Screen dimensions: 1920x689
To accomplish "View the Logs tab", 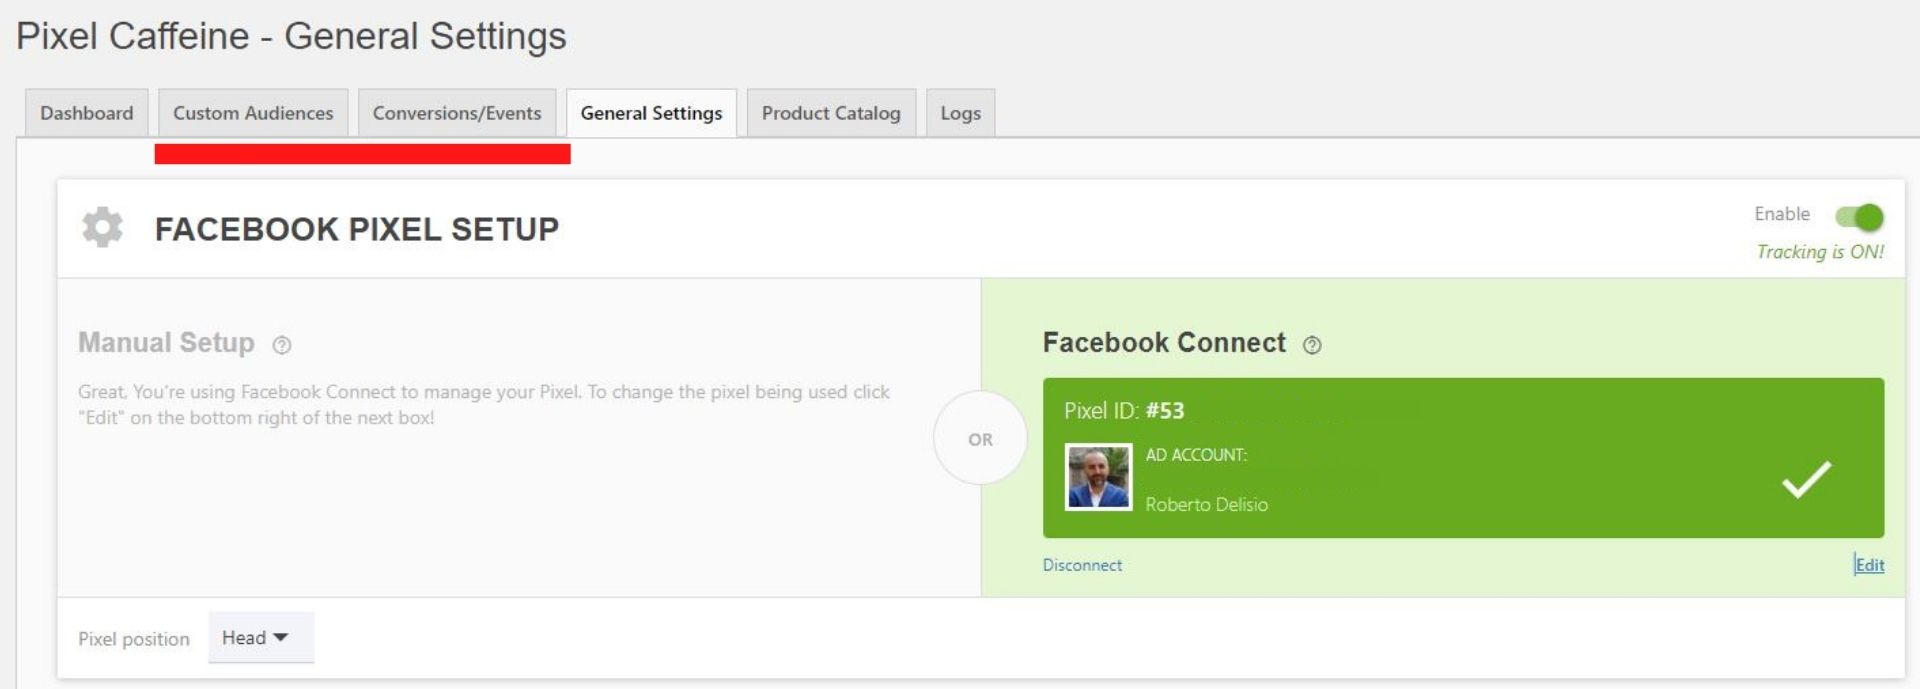I will tap(960, 113).
